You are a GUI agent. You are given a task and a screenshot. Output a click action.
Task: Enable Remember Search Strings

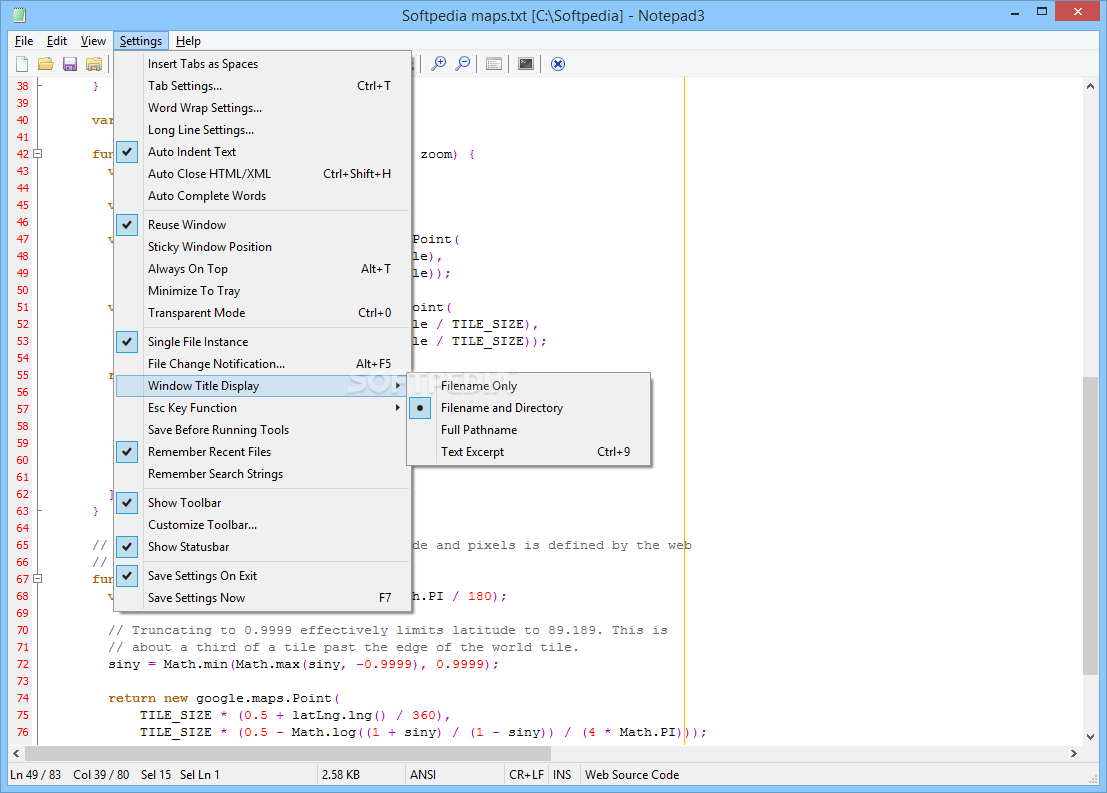pyautogui.click(x=262, y=474)
